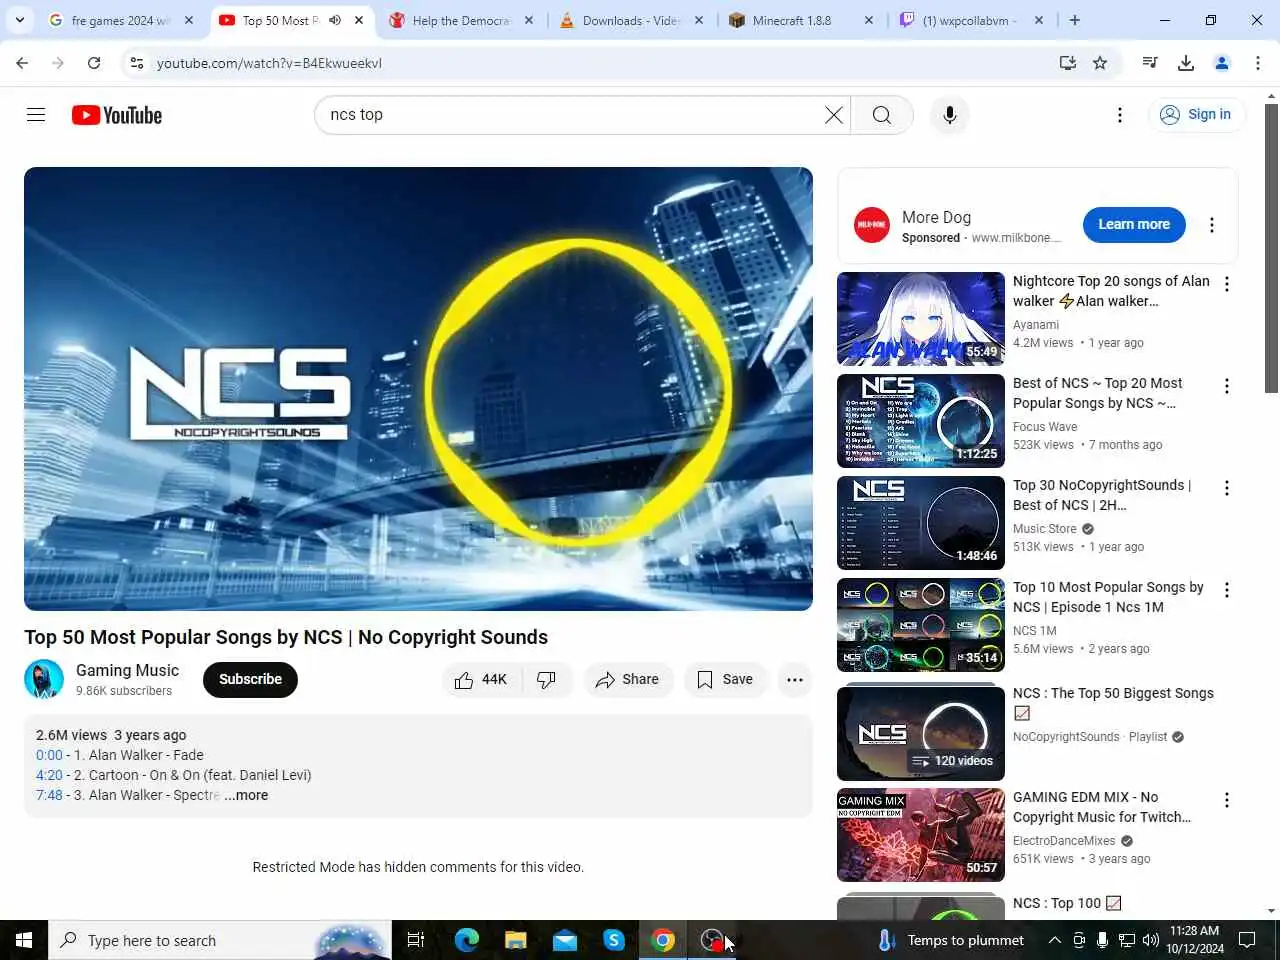Play Best of NCS Top 20 thumbnail
Image resolution: width=1280 pixels, height=960 pixels.
click(x=921, y=421)
